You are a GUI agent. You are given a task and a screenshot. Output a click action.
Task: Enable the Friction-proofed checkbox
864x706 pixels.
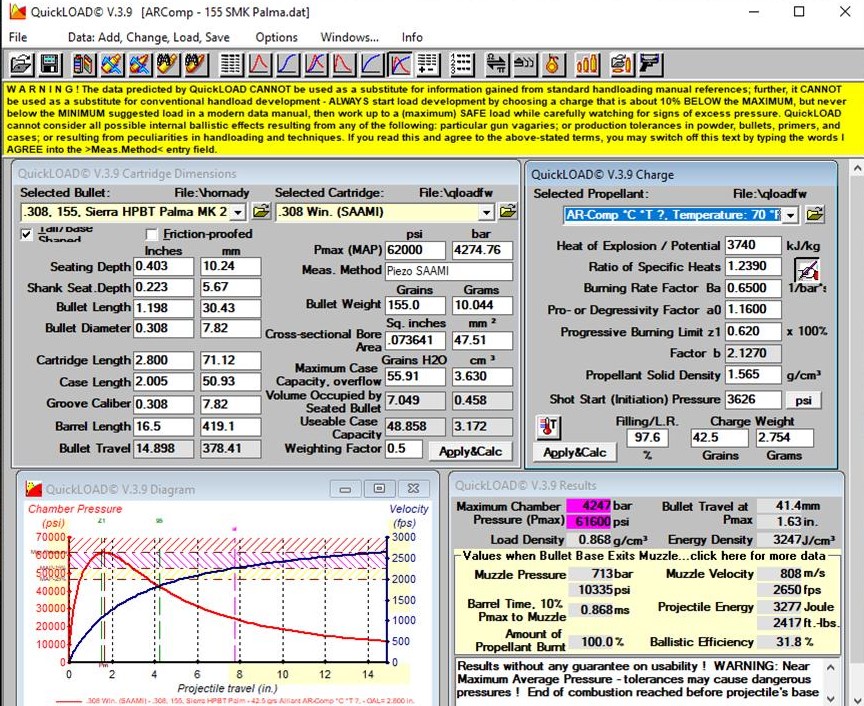coord(152,234)
